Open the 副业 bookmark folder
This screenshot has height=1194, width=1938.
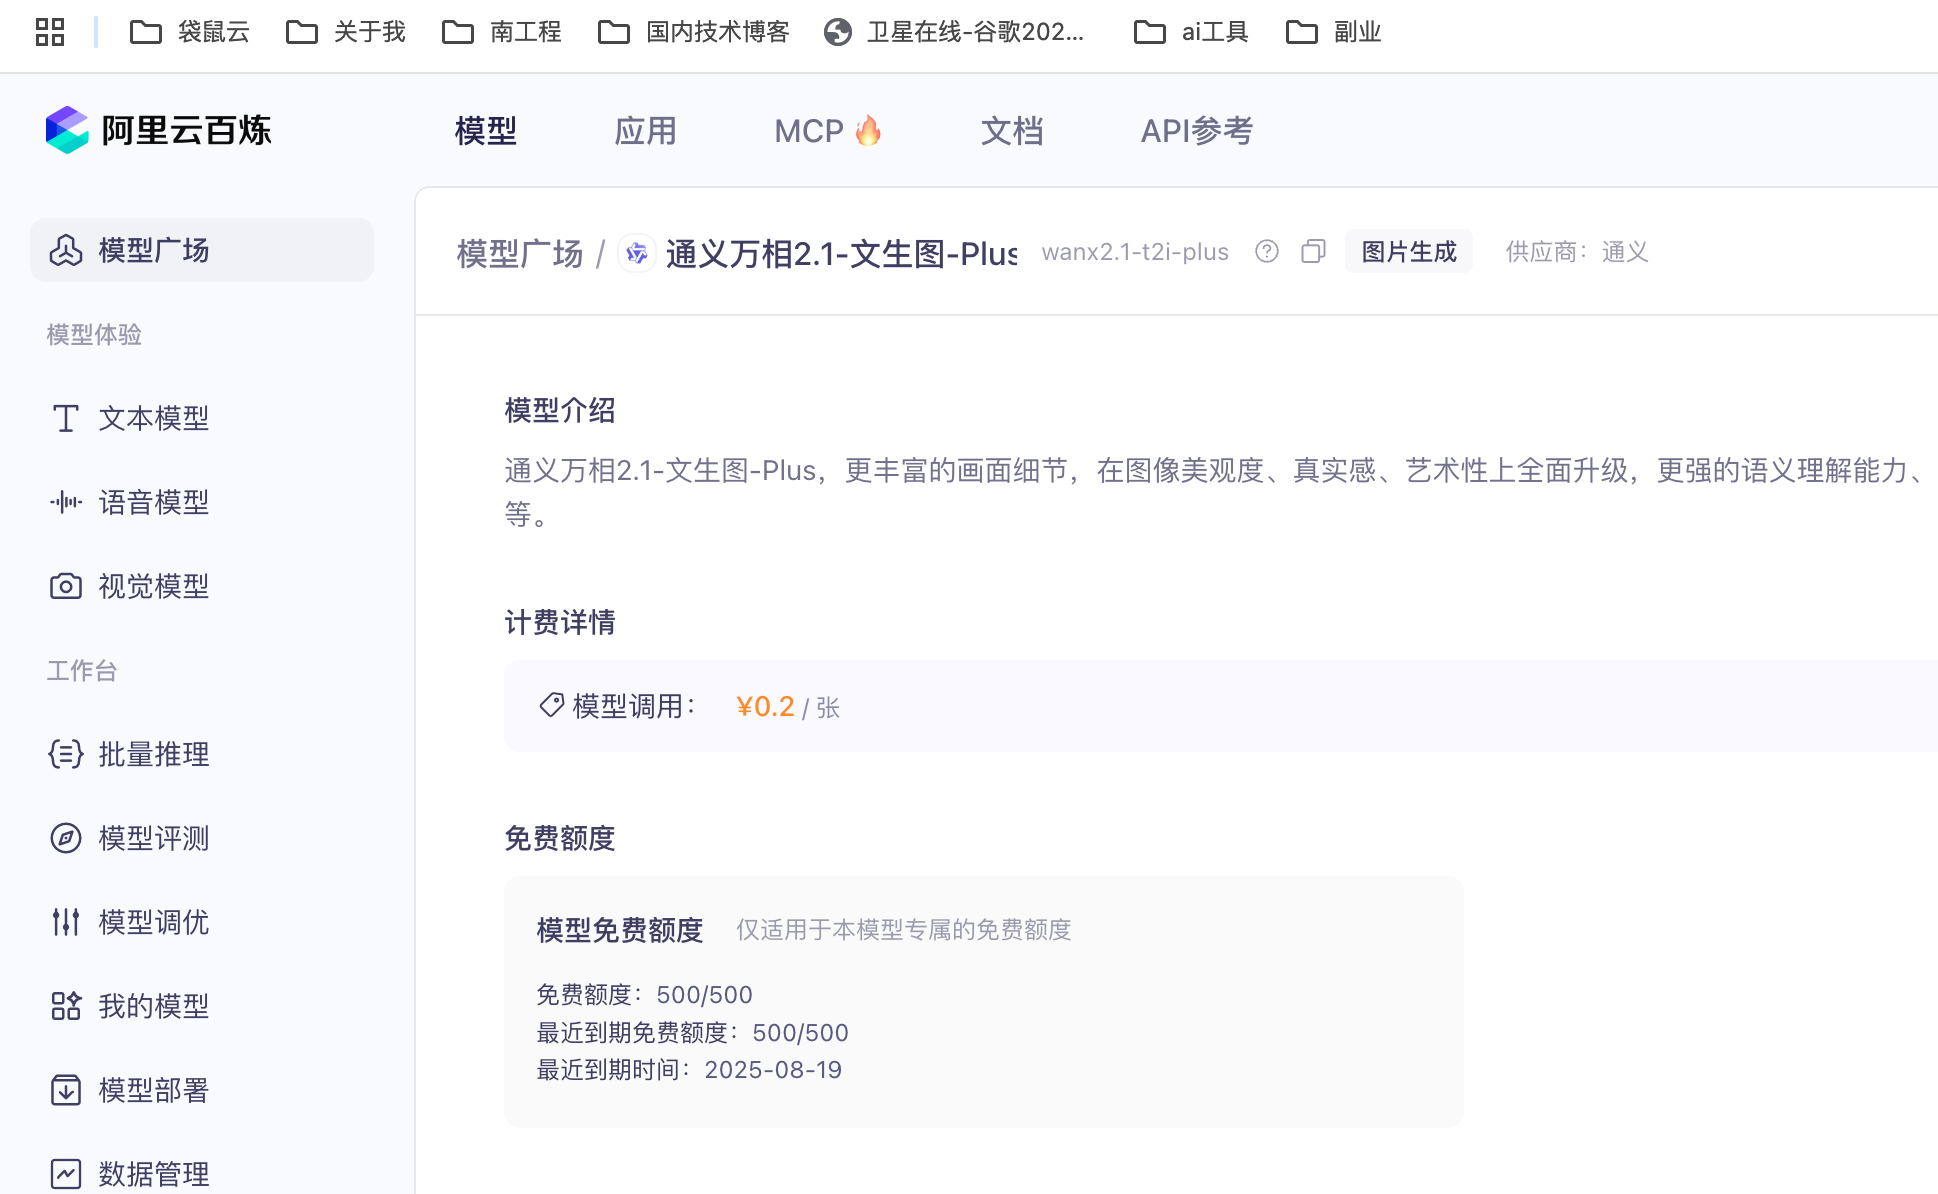pos(1334,32)
